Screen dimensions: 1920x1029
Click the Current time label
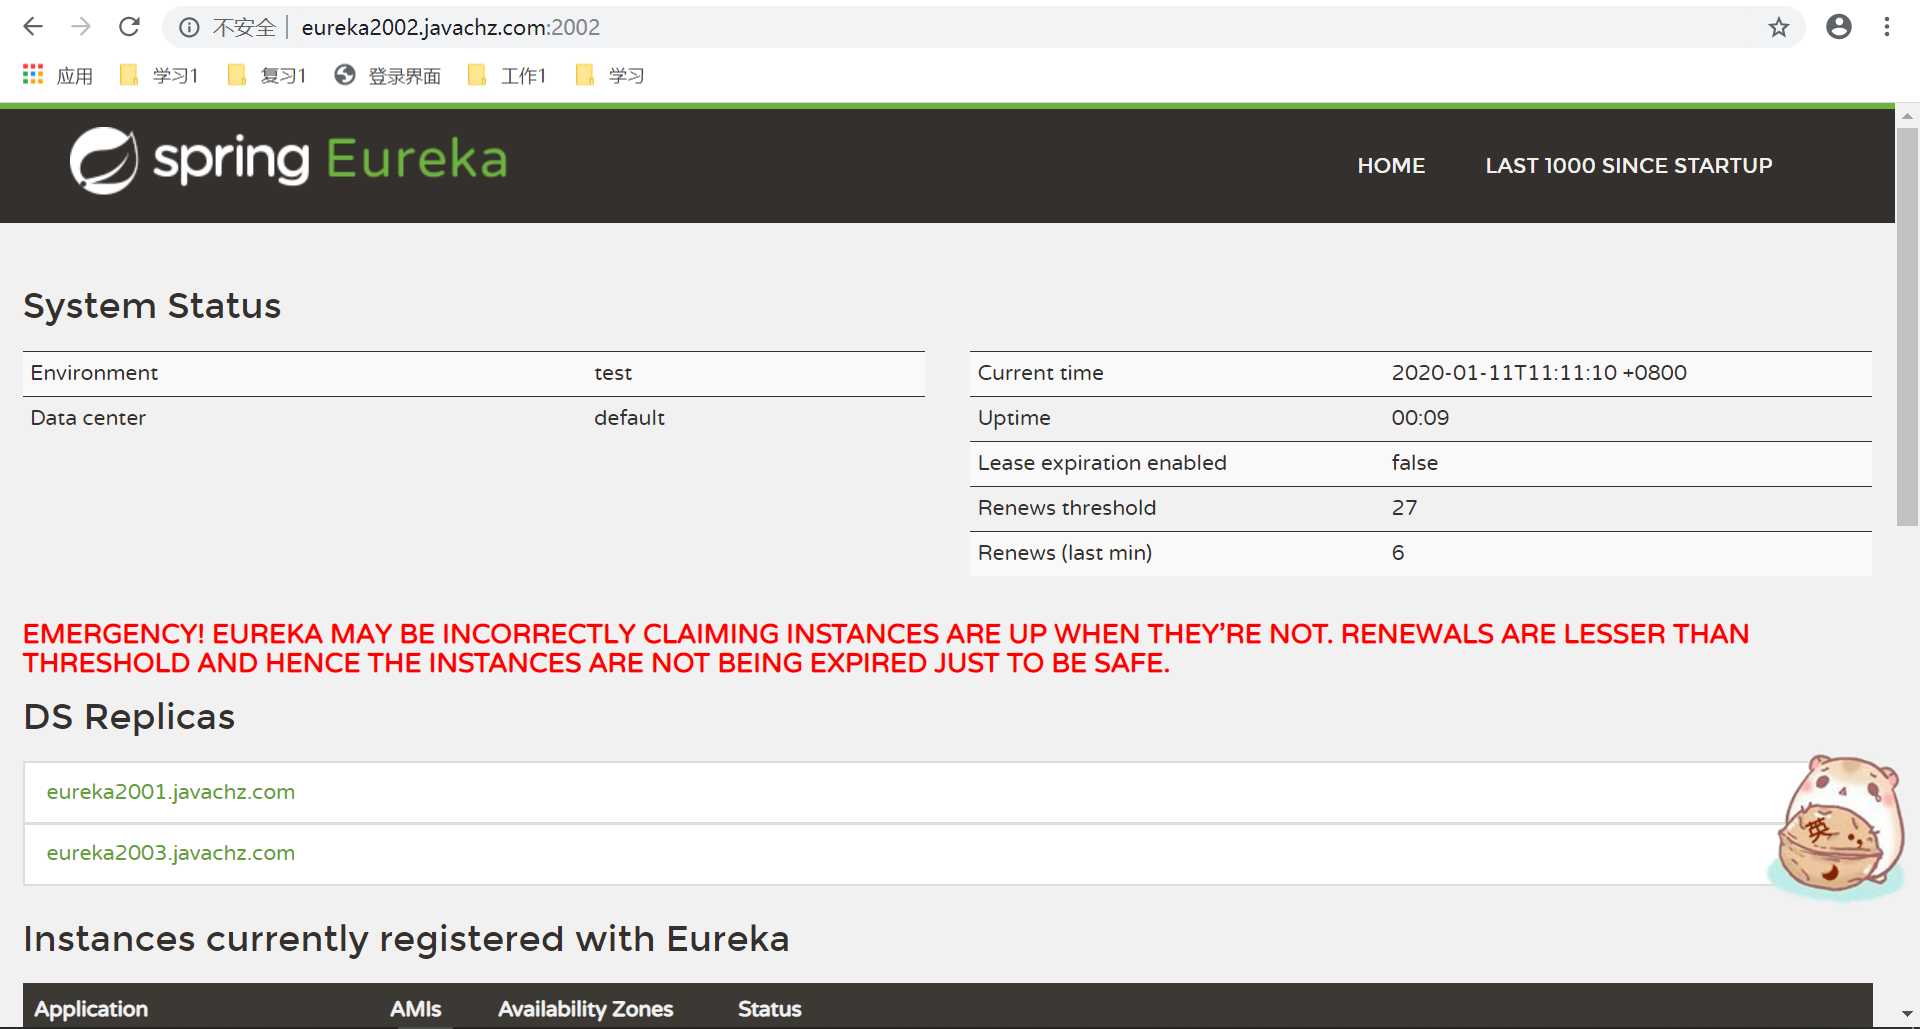coord(1040,373)
